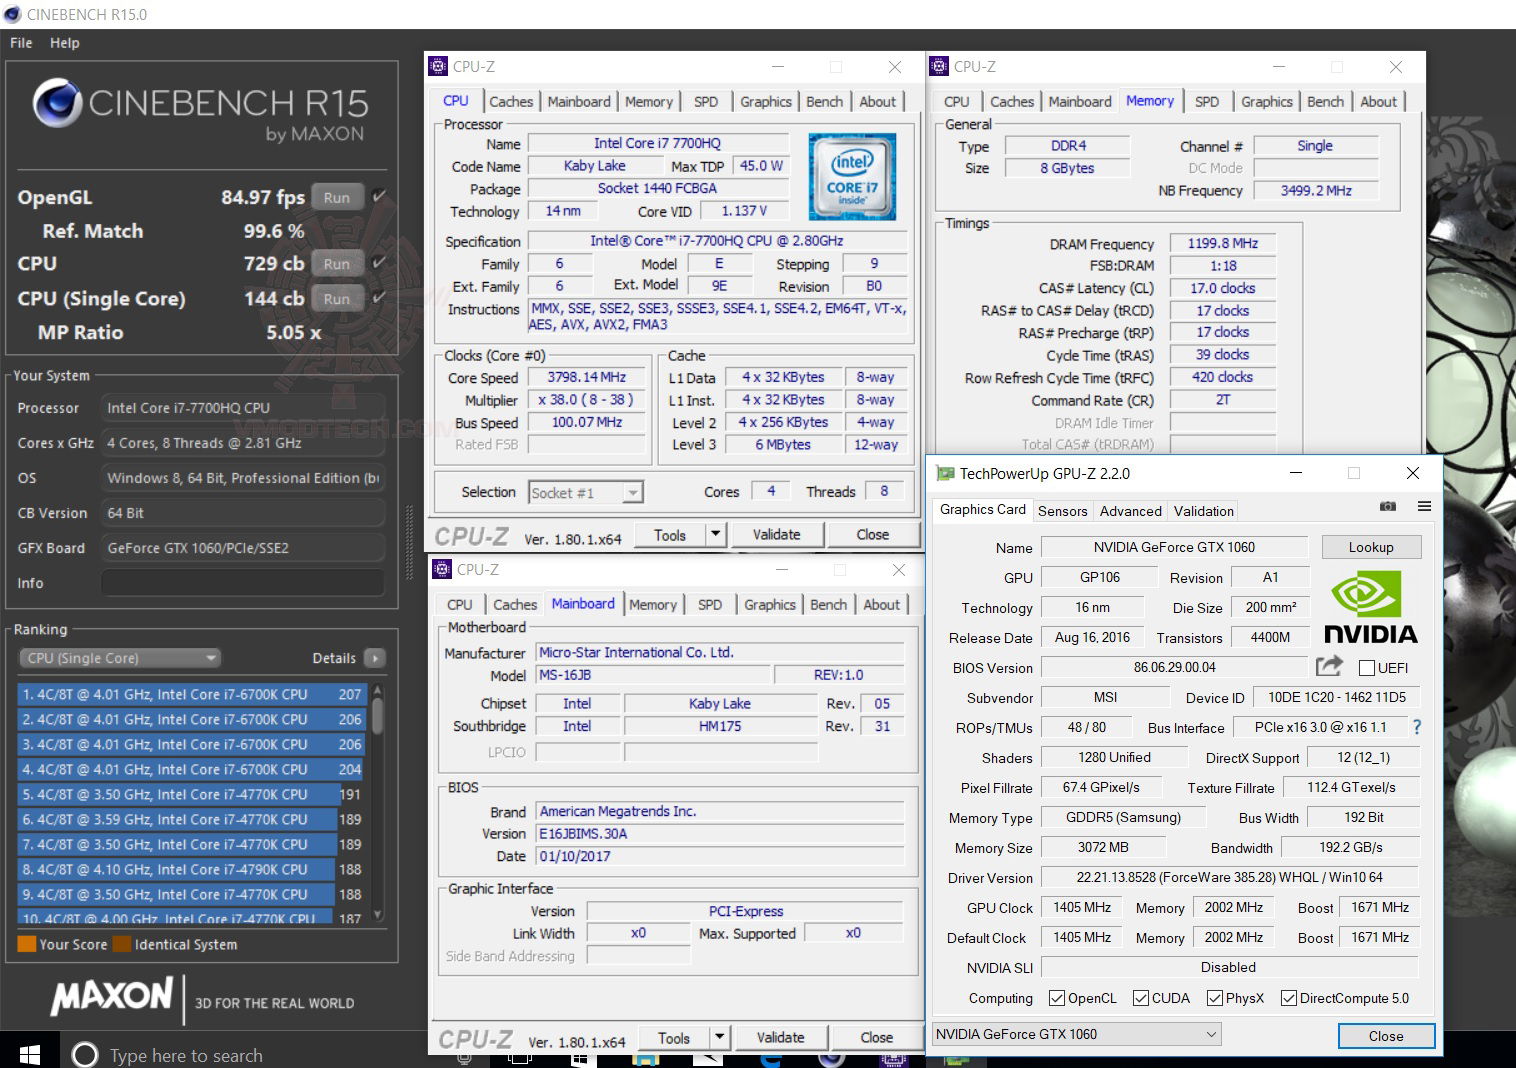Image resolution: width=1516 pixels, height=1068 pixels.
Task: Select ranking row 1 with score 207
Action: click(x=191, y=694)
